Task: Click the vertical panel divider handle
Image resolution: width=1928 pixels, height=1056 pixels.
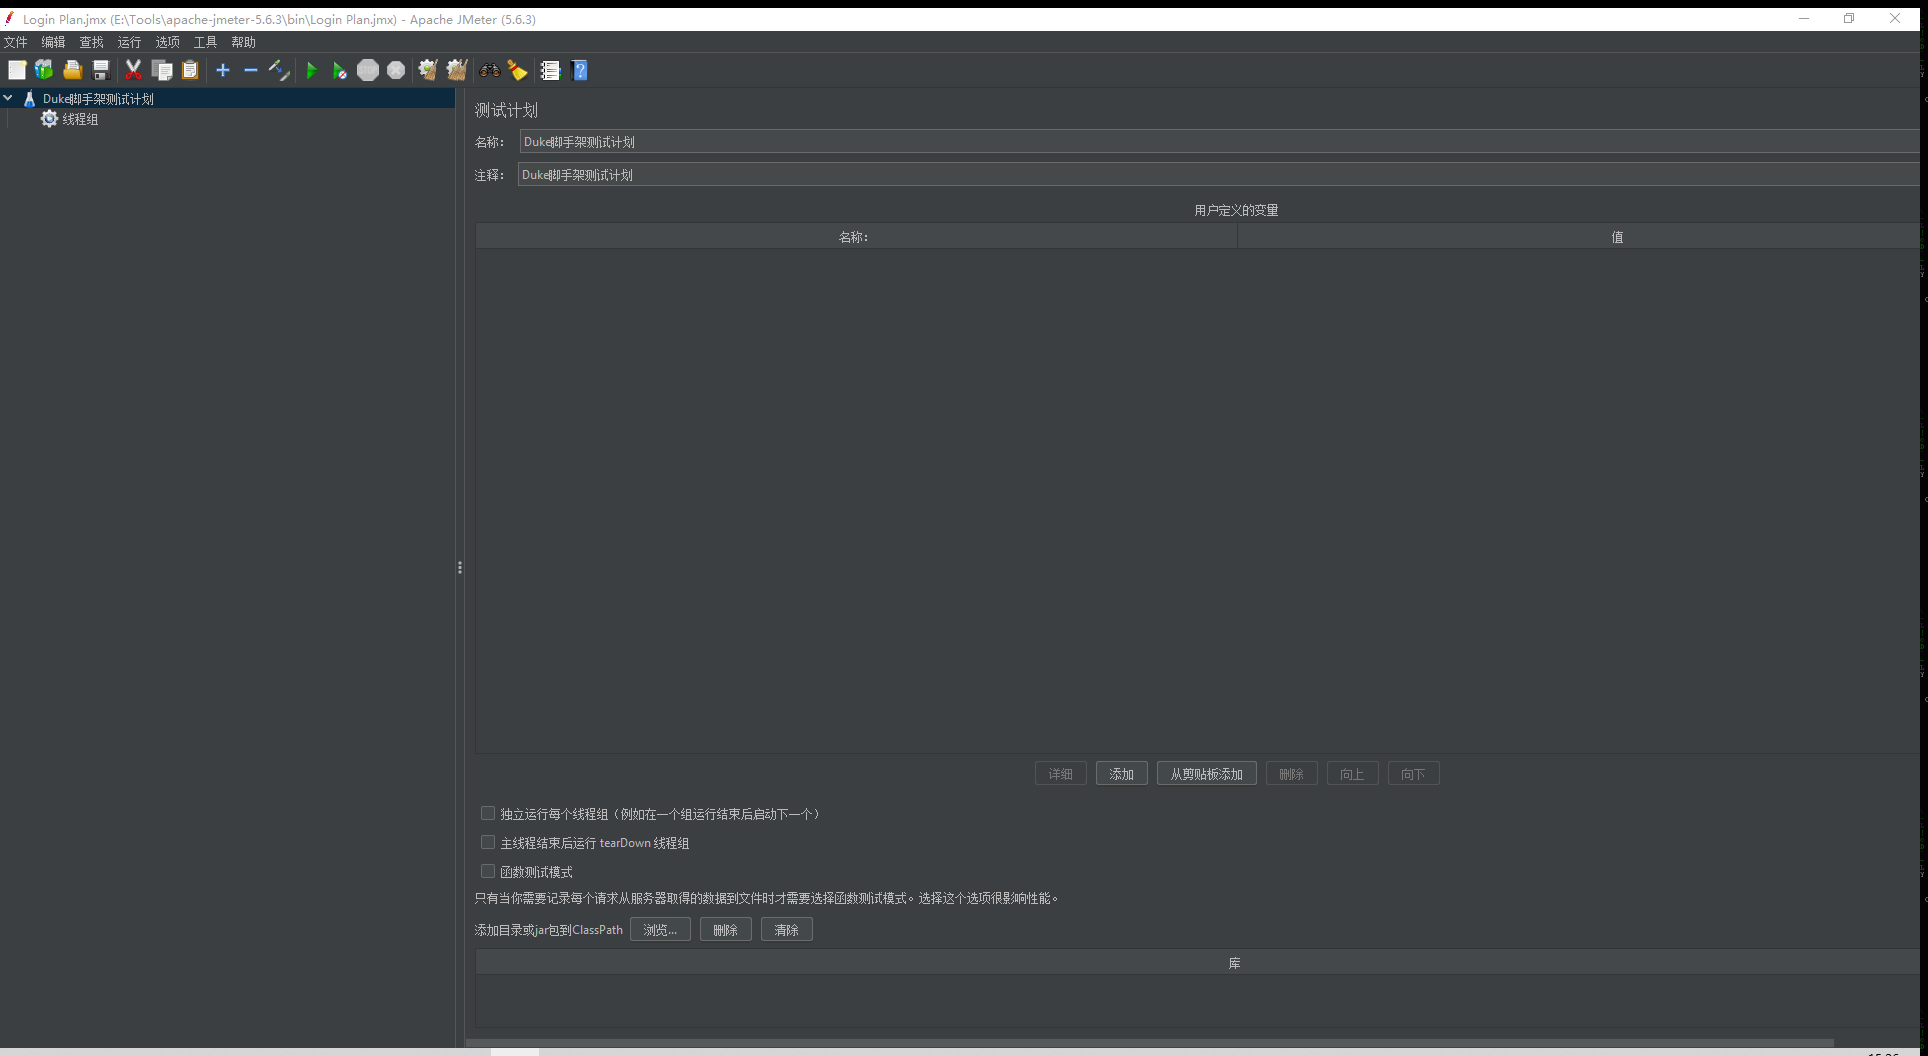Action: (x=460, y=567)
